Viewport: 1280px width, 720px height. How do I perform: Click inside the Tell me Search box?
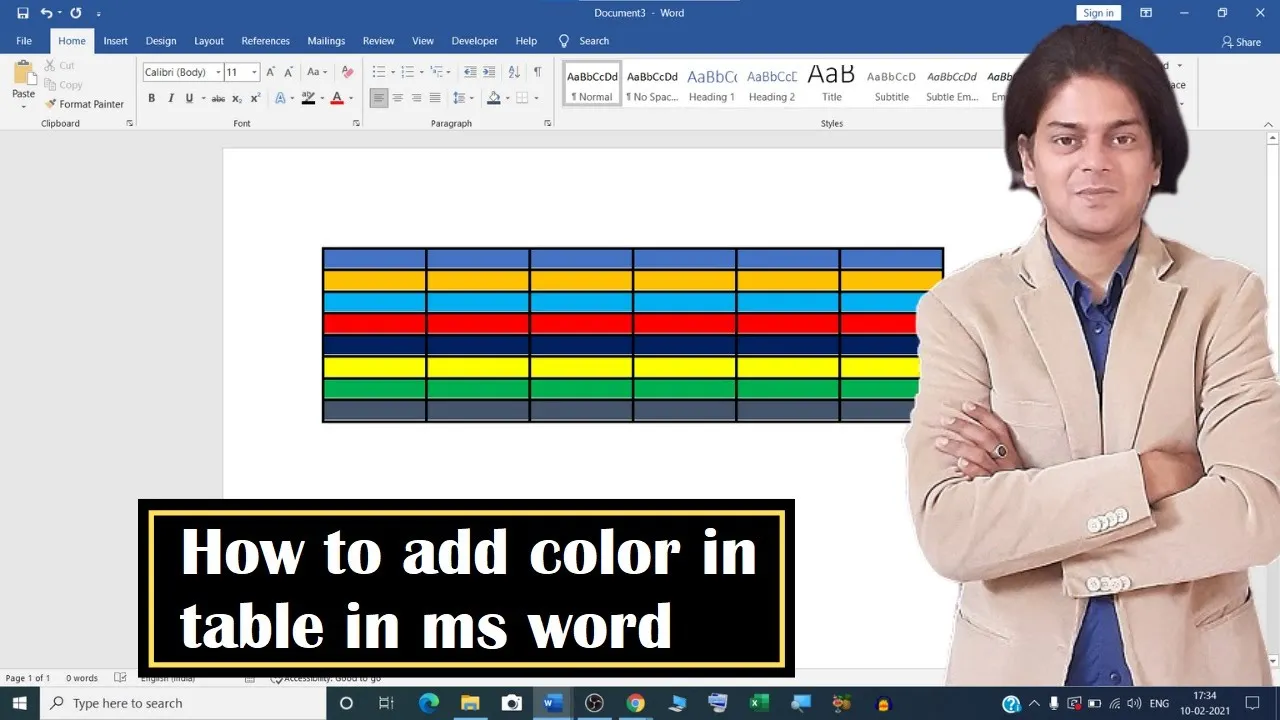pos(584,41)
